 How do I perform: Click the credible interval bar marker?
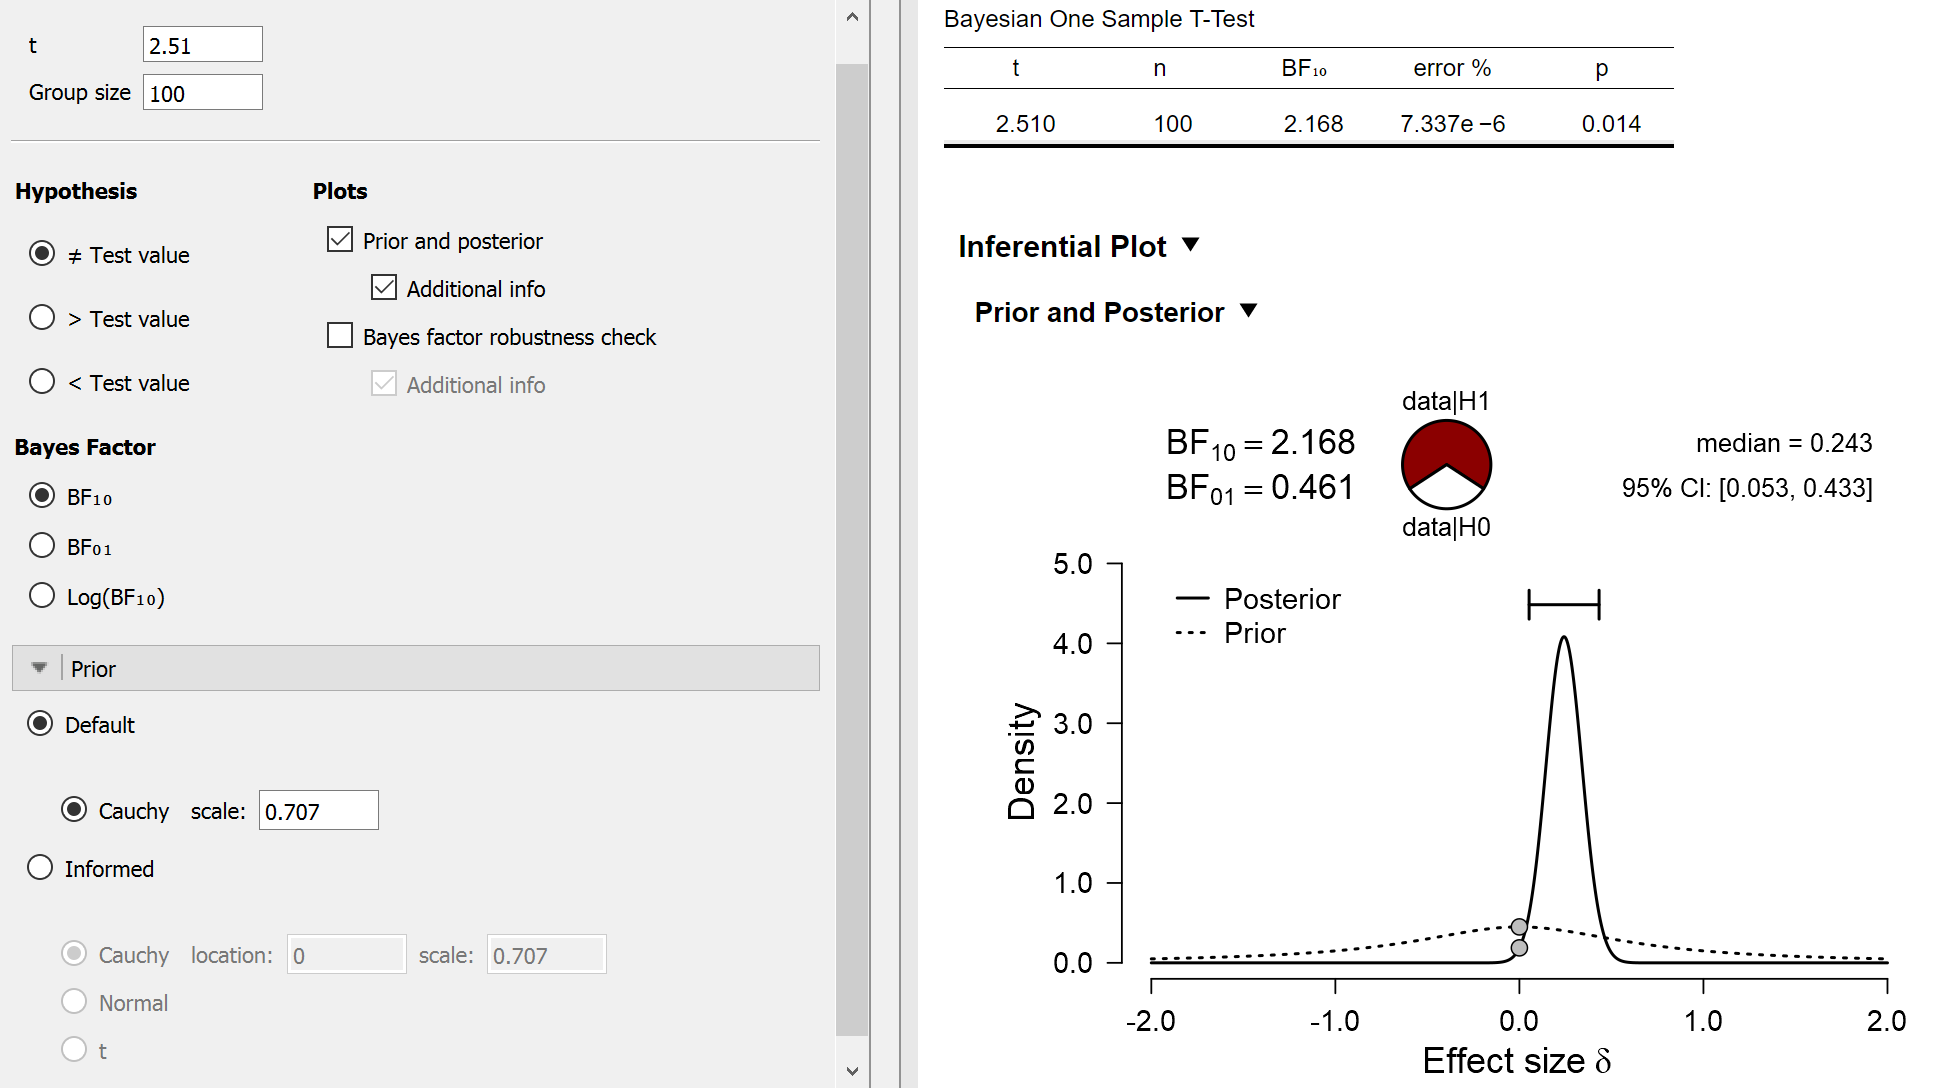point(1564,604)
